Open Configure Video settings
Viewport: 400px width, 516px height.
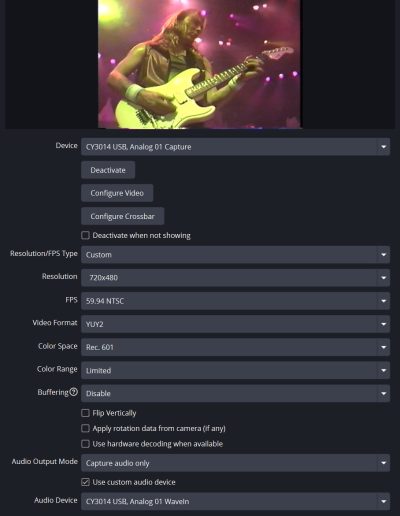pos(117,193)
